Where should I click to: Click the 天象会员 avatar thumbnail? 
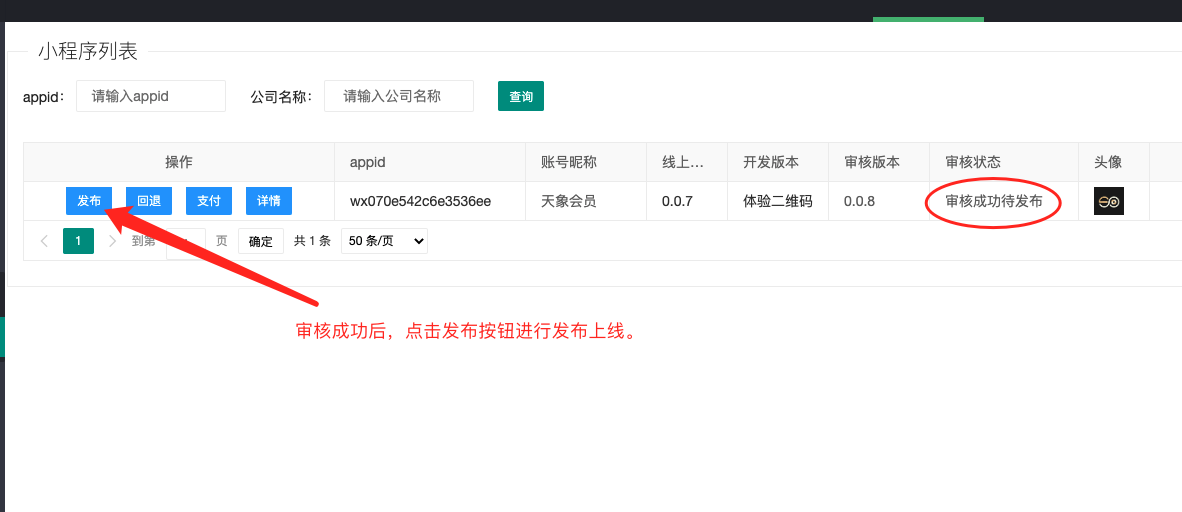[1108, 201]
